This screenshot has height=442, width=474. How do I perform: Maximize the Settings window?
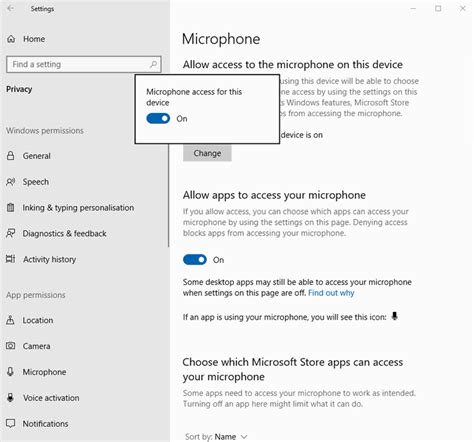coord(438,8)
